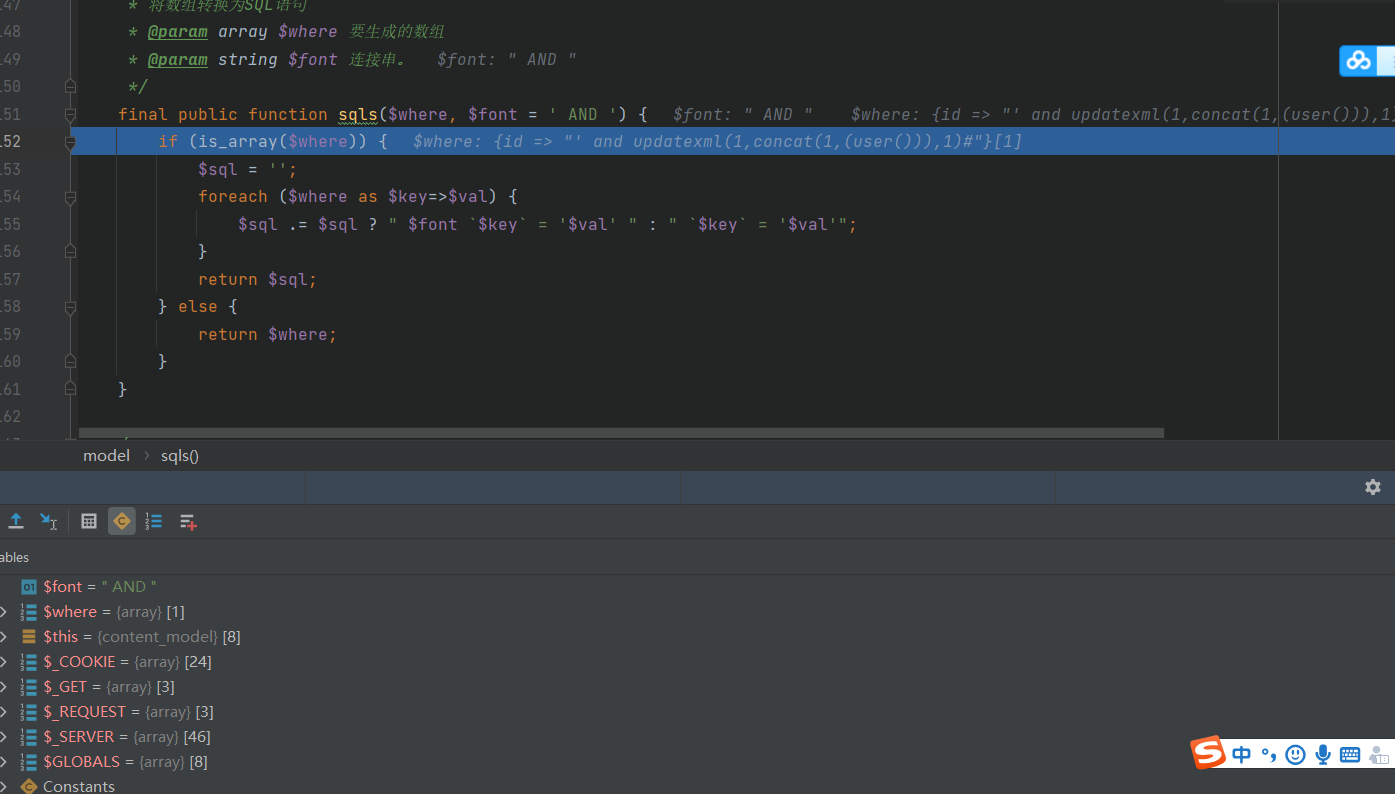Open the Sogou soft keyboard icon
The width and height of the screenshot is (1395, 794).
click(x=1350, y=755)
